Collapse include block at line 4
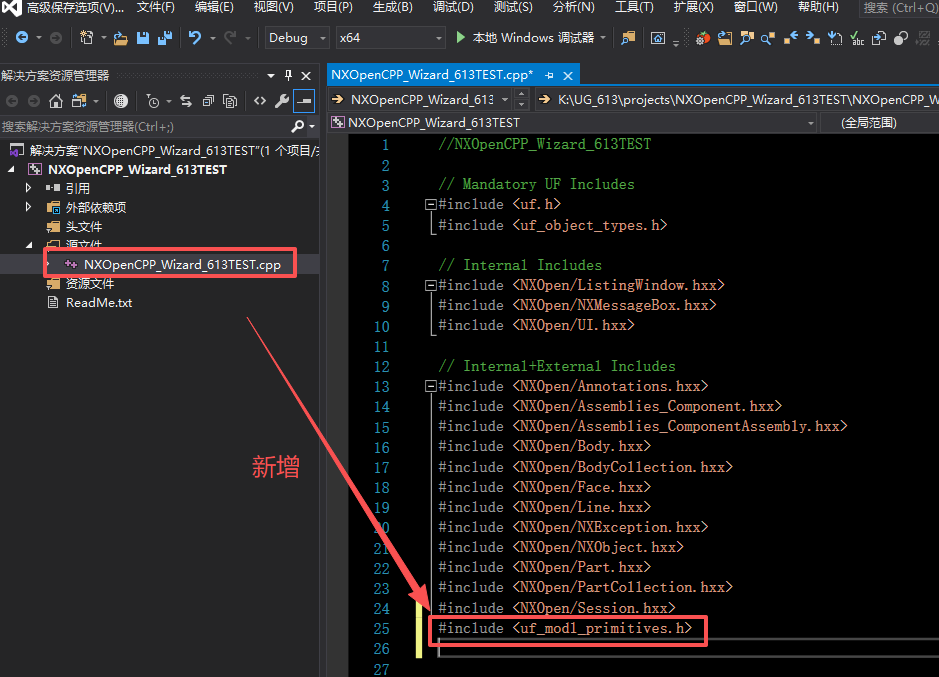Screen dimensions: 939x677 point(429,205)
